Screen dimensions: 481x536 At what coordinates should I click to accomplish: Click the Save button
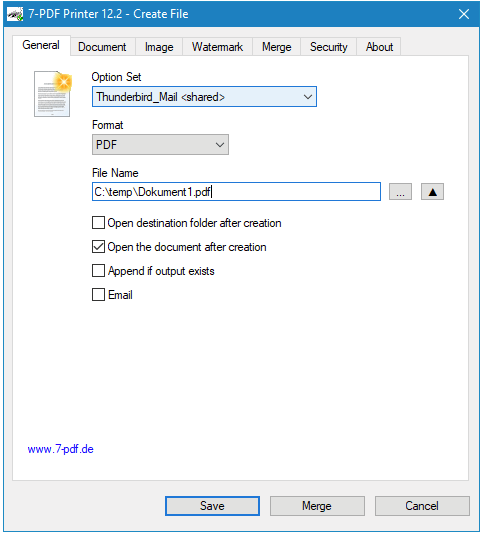click(212, 506)
